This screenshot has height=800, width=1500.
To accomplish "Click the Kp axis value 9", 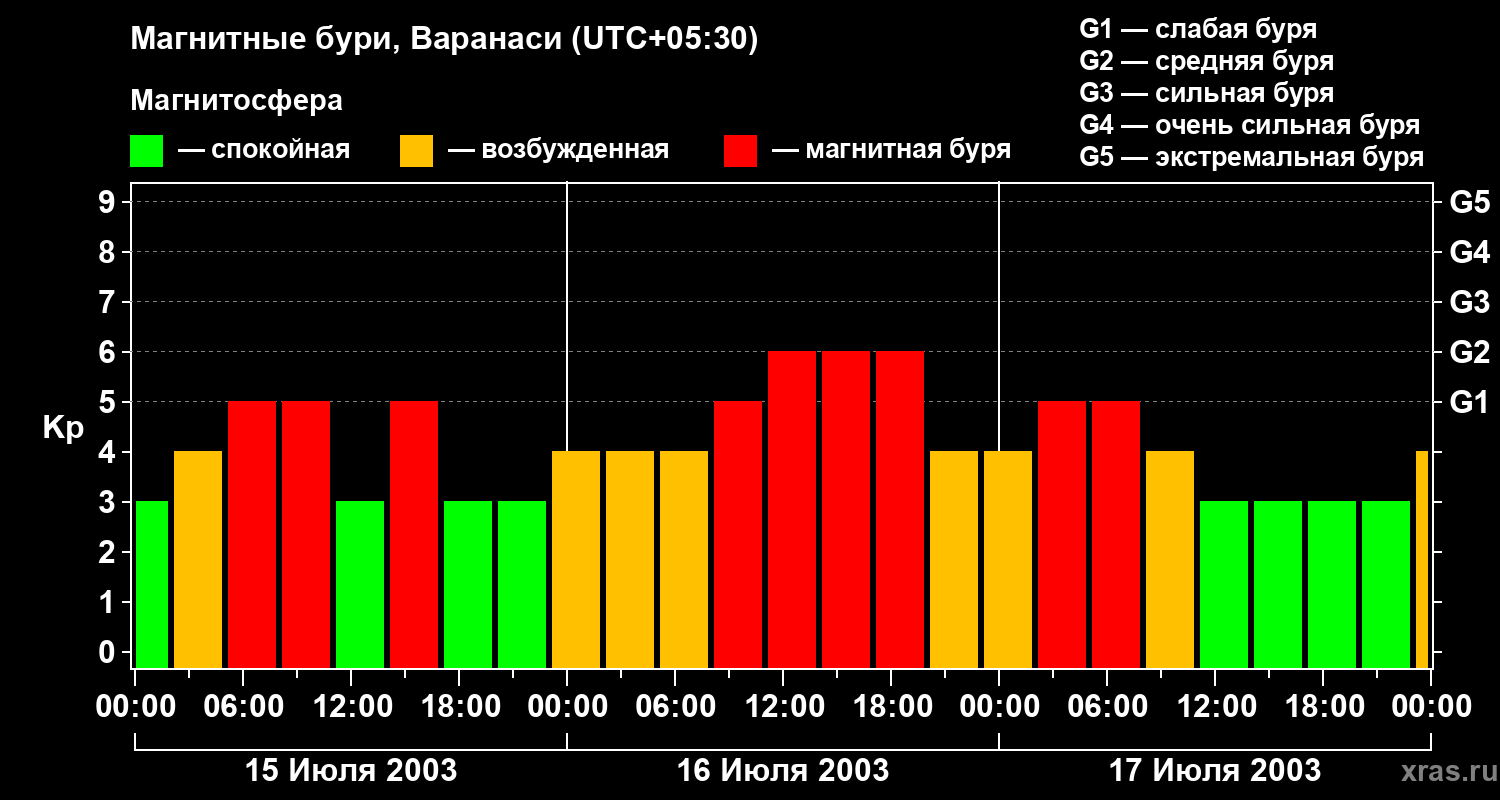I will 109,202.
